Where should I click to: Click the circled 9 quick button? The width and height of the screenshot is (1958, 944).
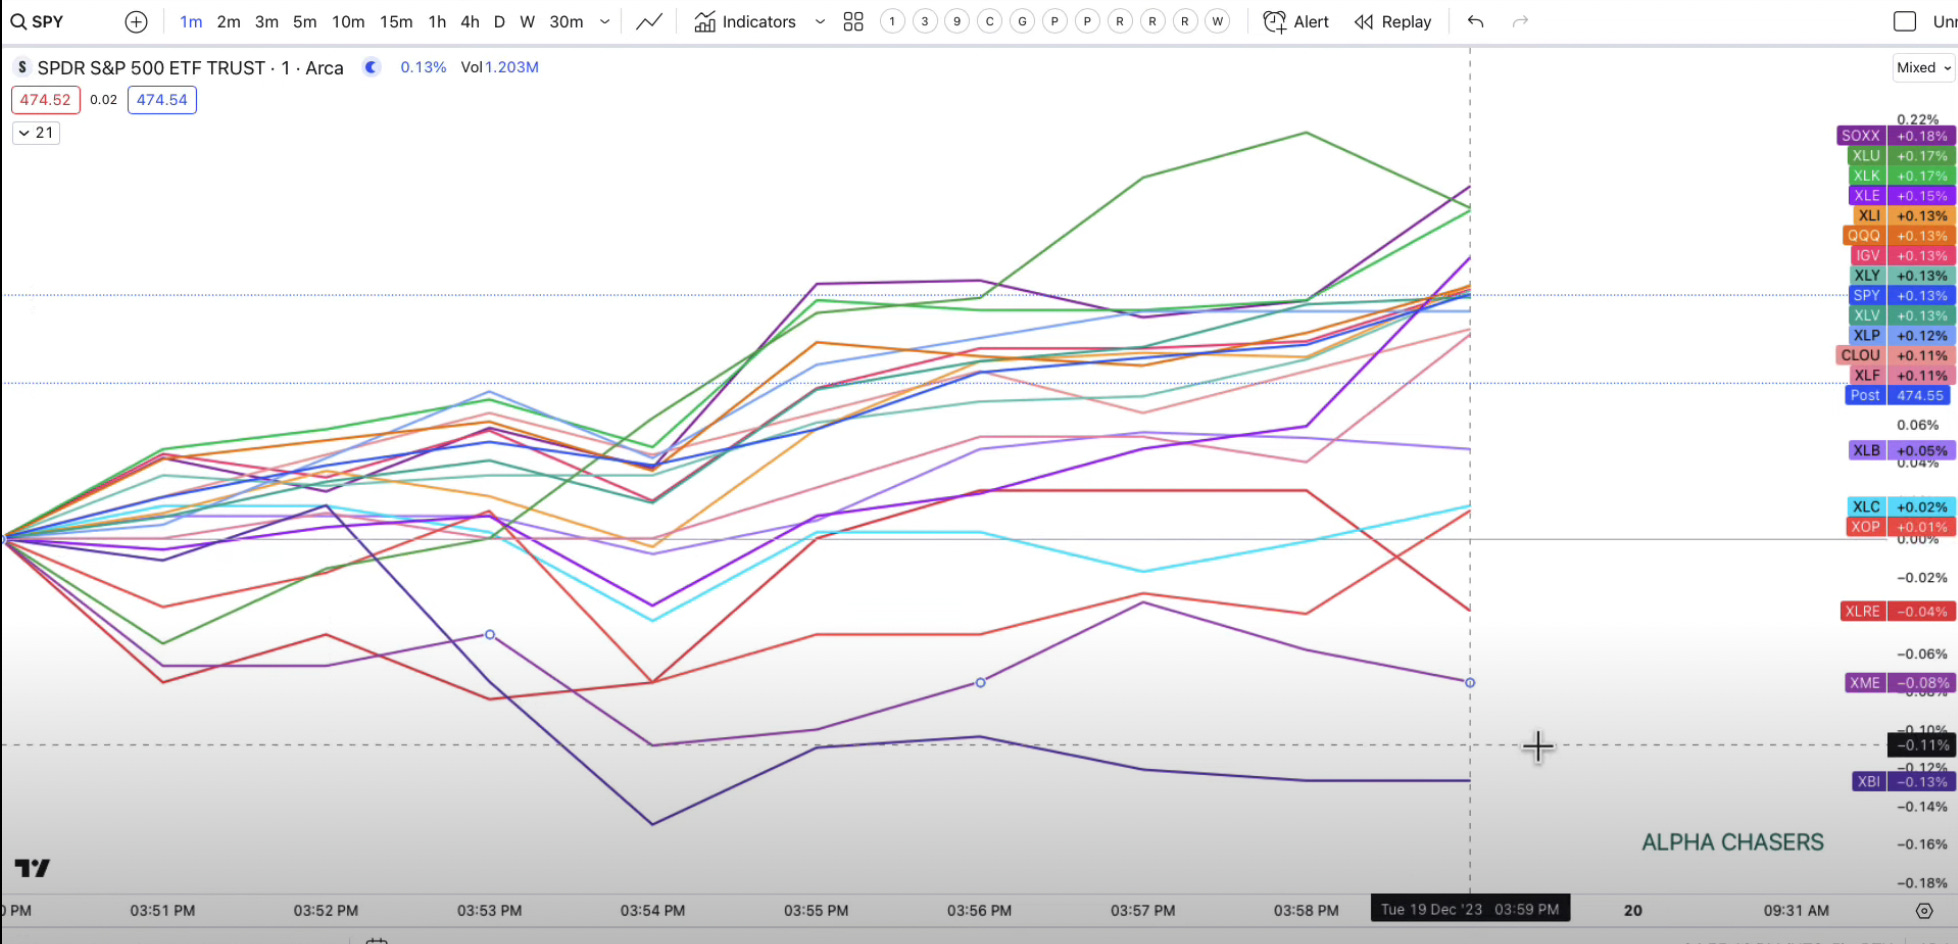click(x=957, y=21)
